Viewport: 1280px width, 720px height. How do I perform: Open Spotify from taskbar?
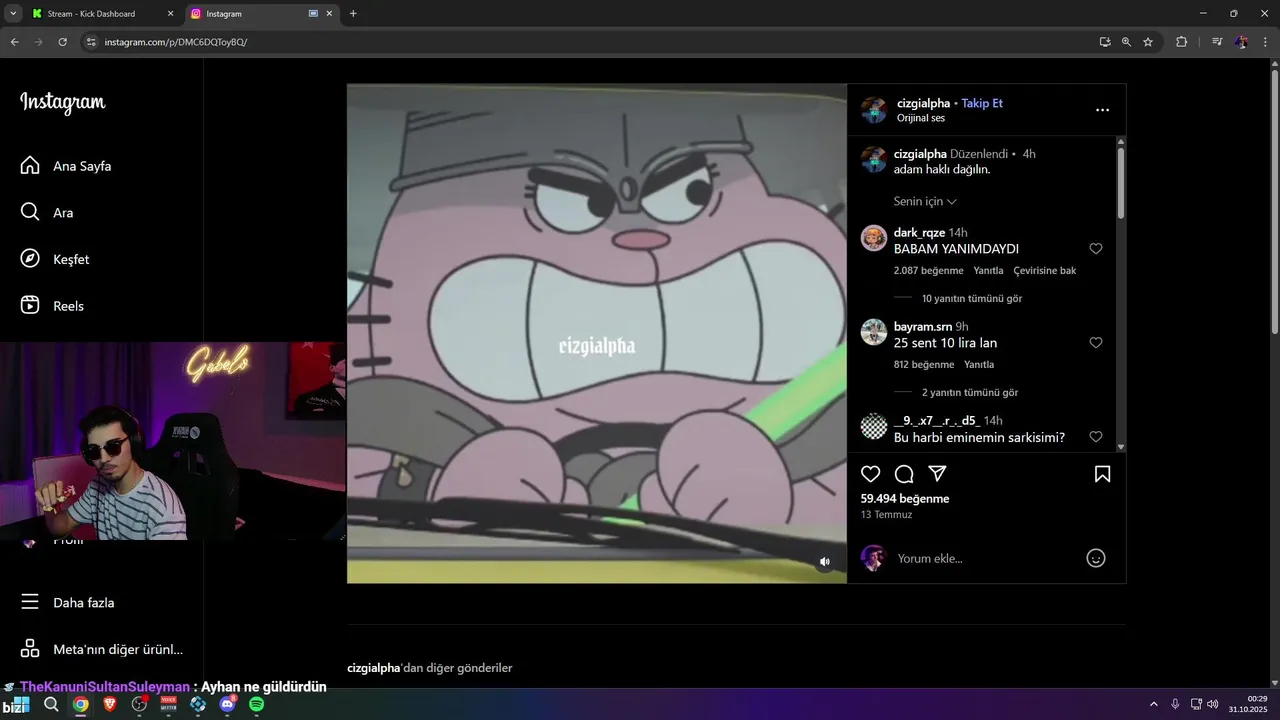(x=256, y=704)
